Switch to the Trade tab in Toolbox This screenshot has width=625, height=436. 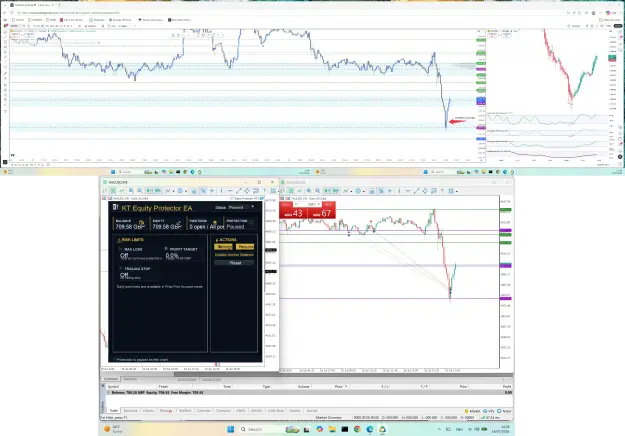click(114, 410)
